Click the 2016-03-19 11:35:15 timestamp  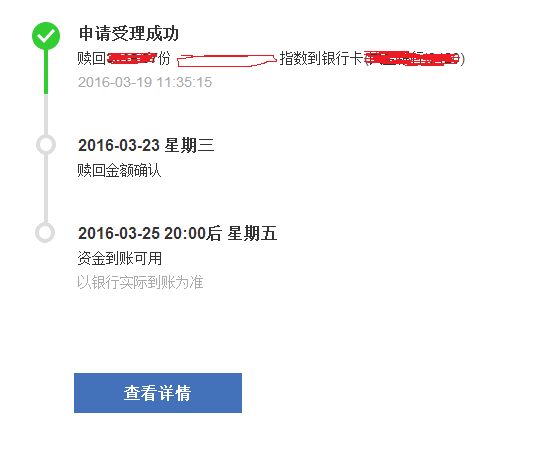pos(145,82)
